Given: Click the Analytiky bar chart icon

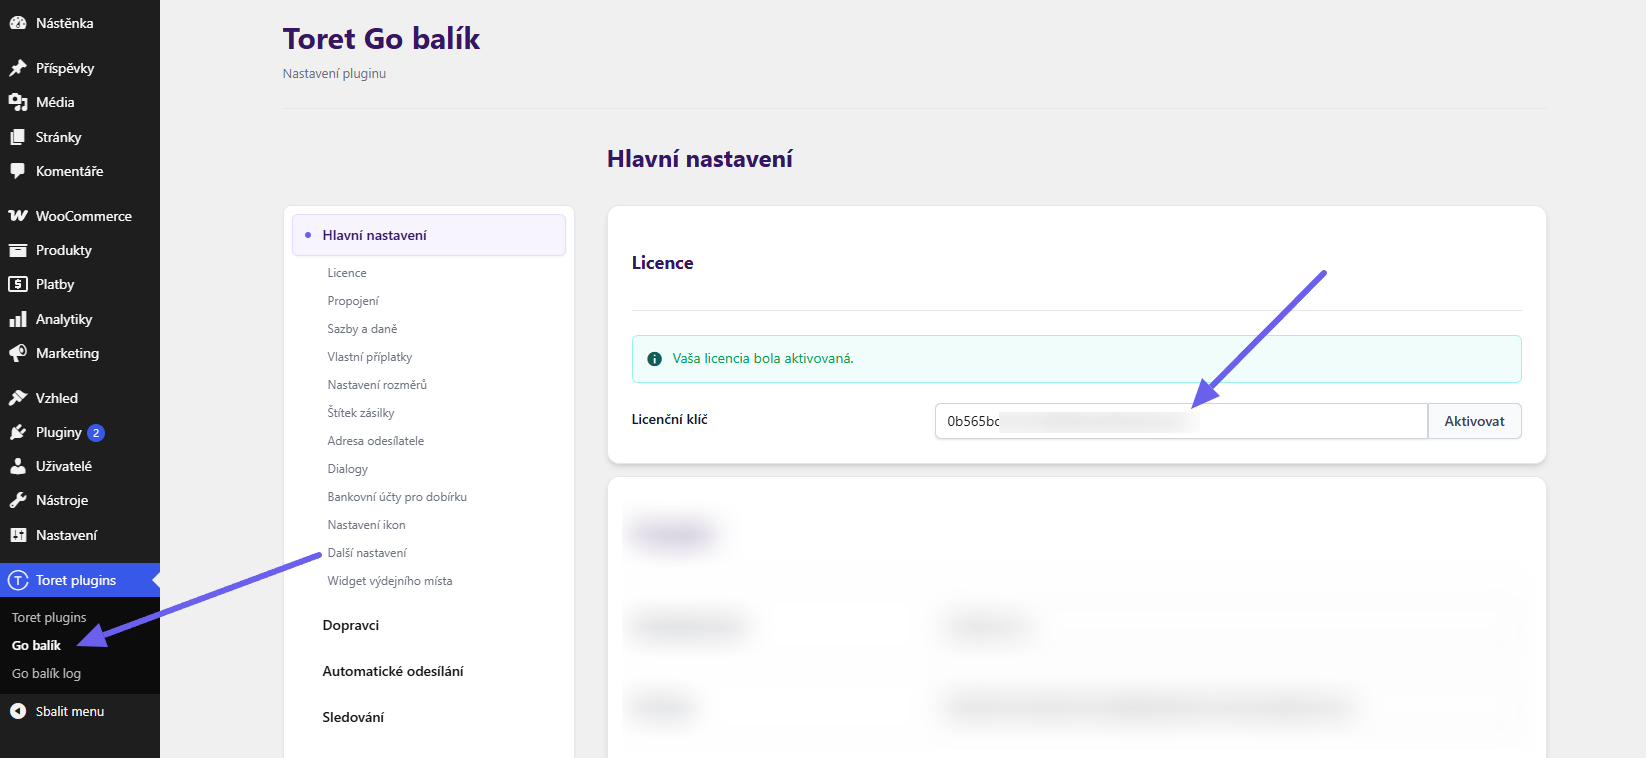Looking at the screenshot, I should (18, 319).
